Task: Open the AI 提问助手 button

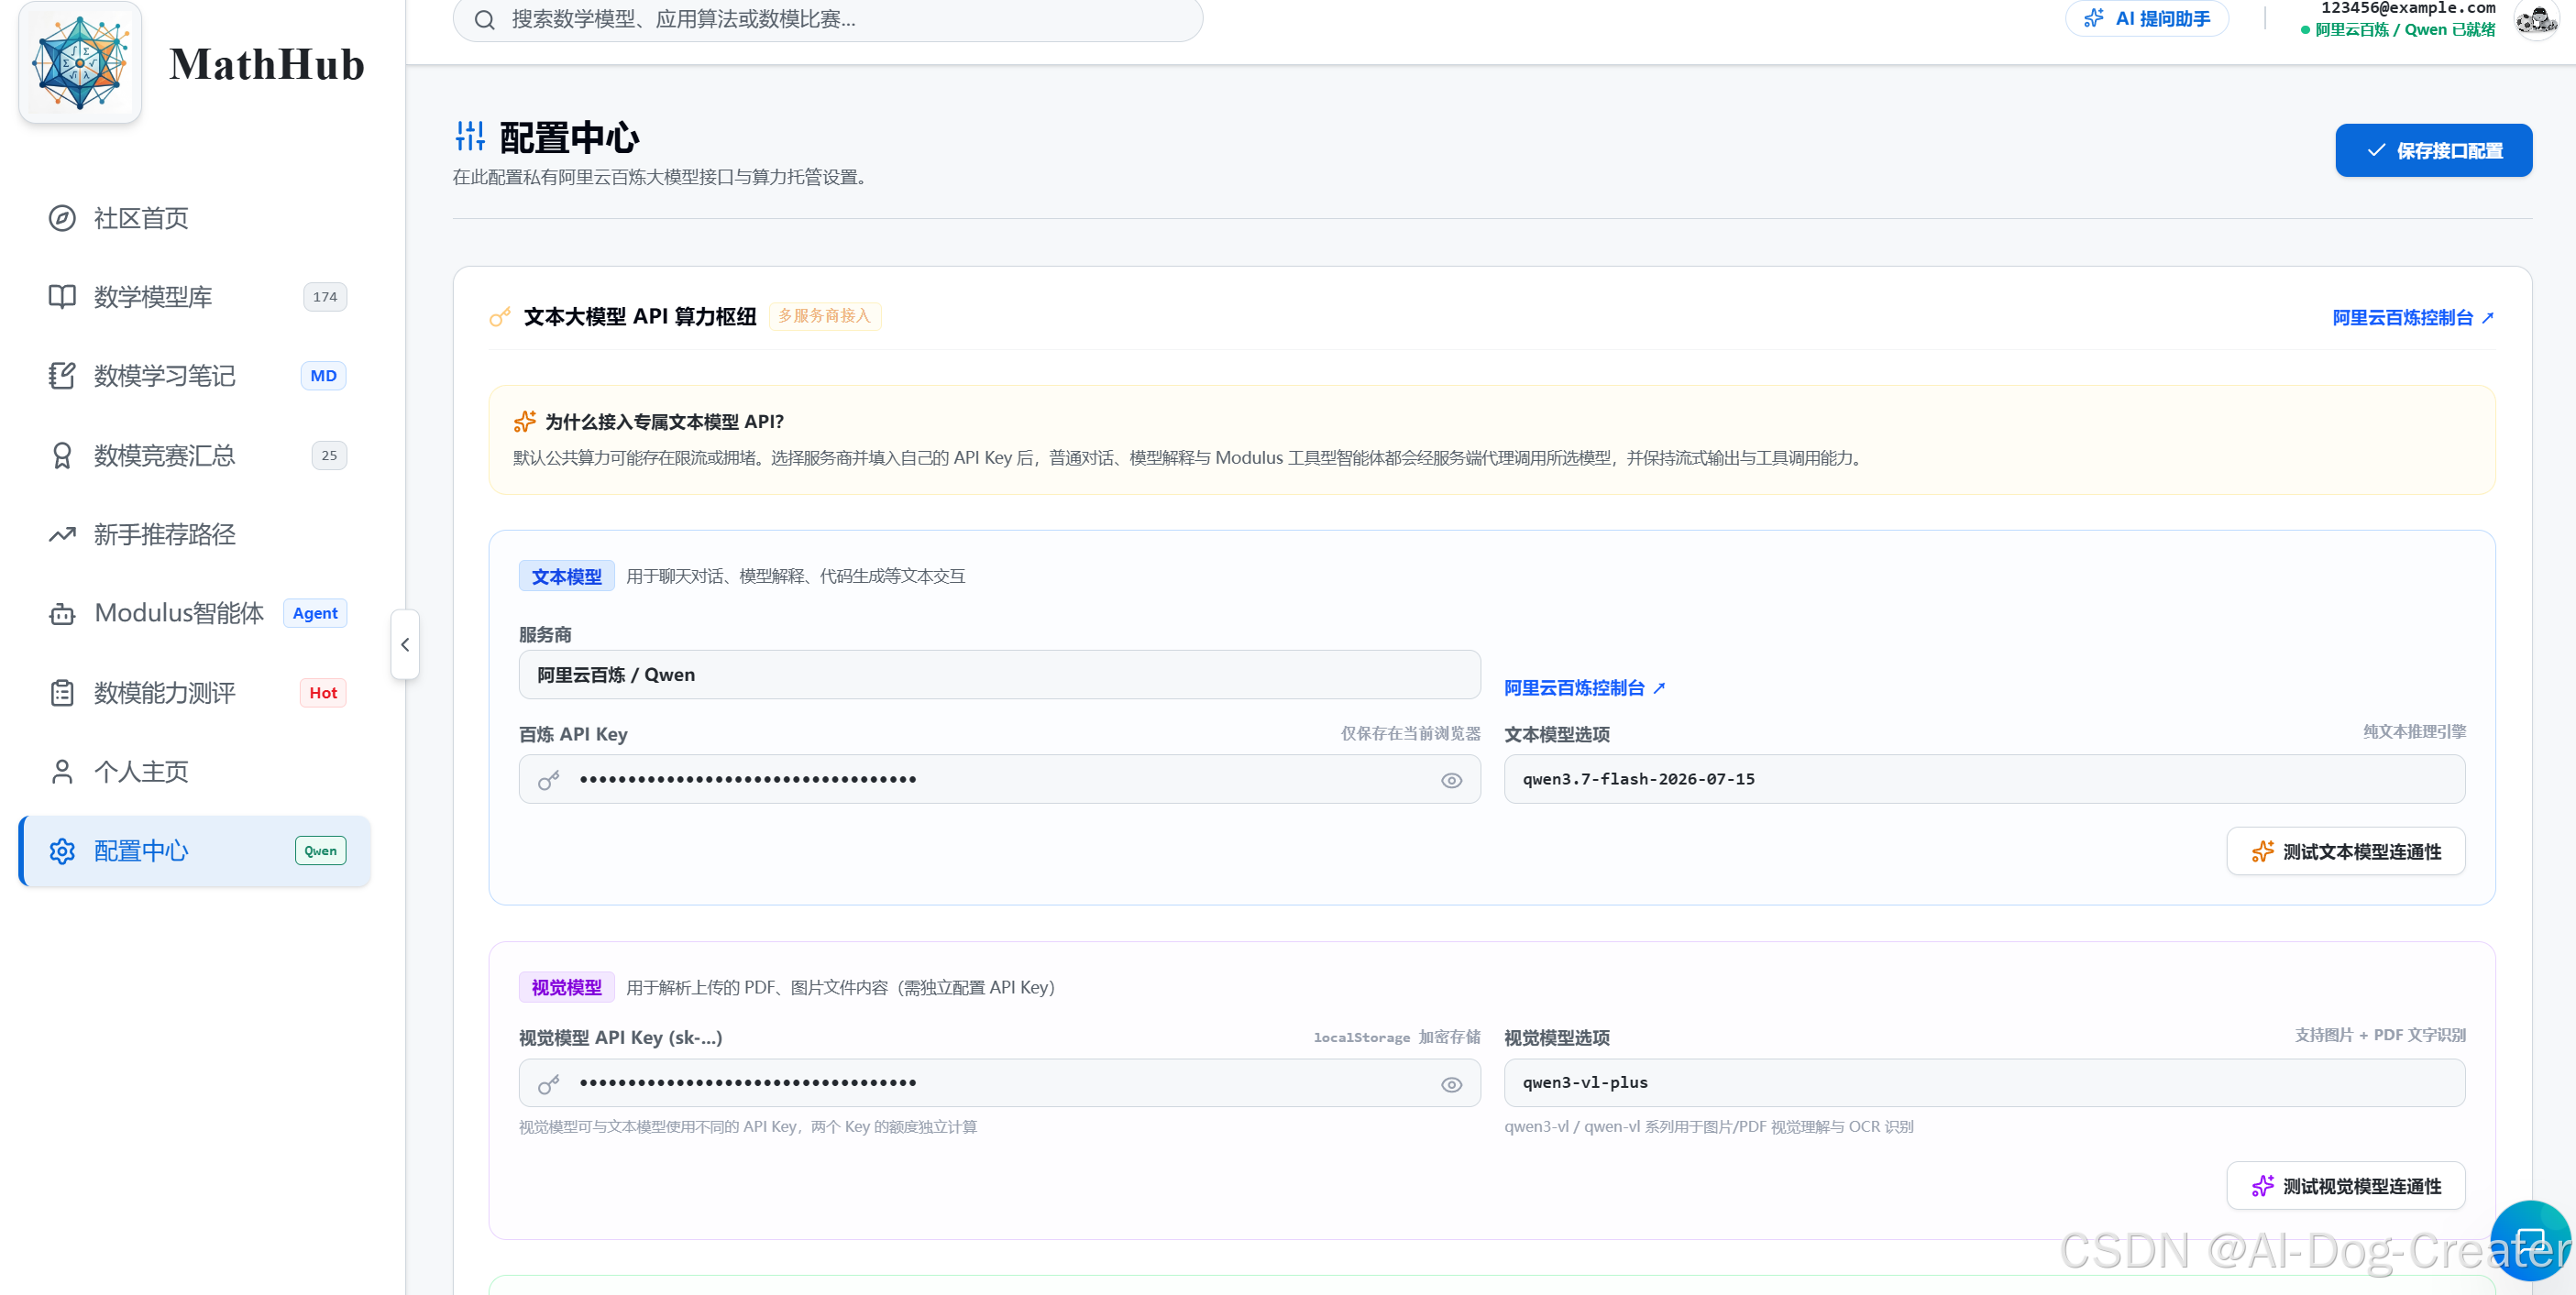Action: pos(2147,19)
